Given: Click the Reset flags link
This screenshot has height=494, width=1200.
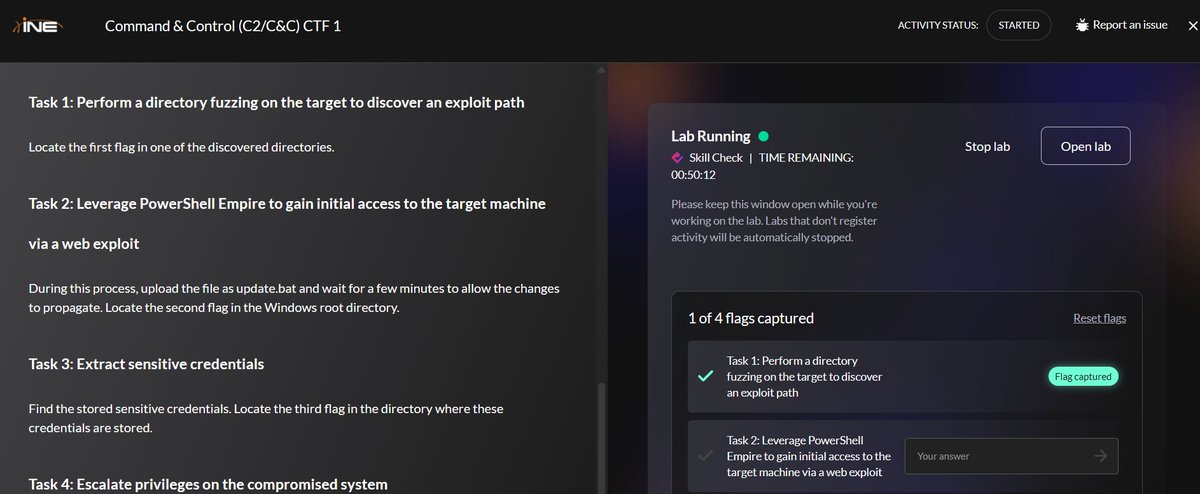Looking at the screenshot, I should click(x=1099, y=318).
